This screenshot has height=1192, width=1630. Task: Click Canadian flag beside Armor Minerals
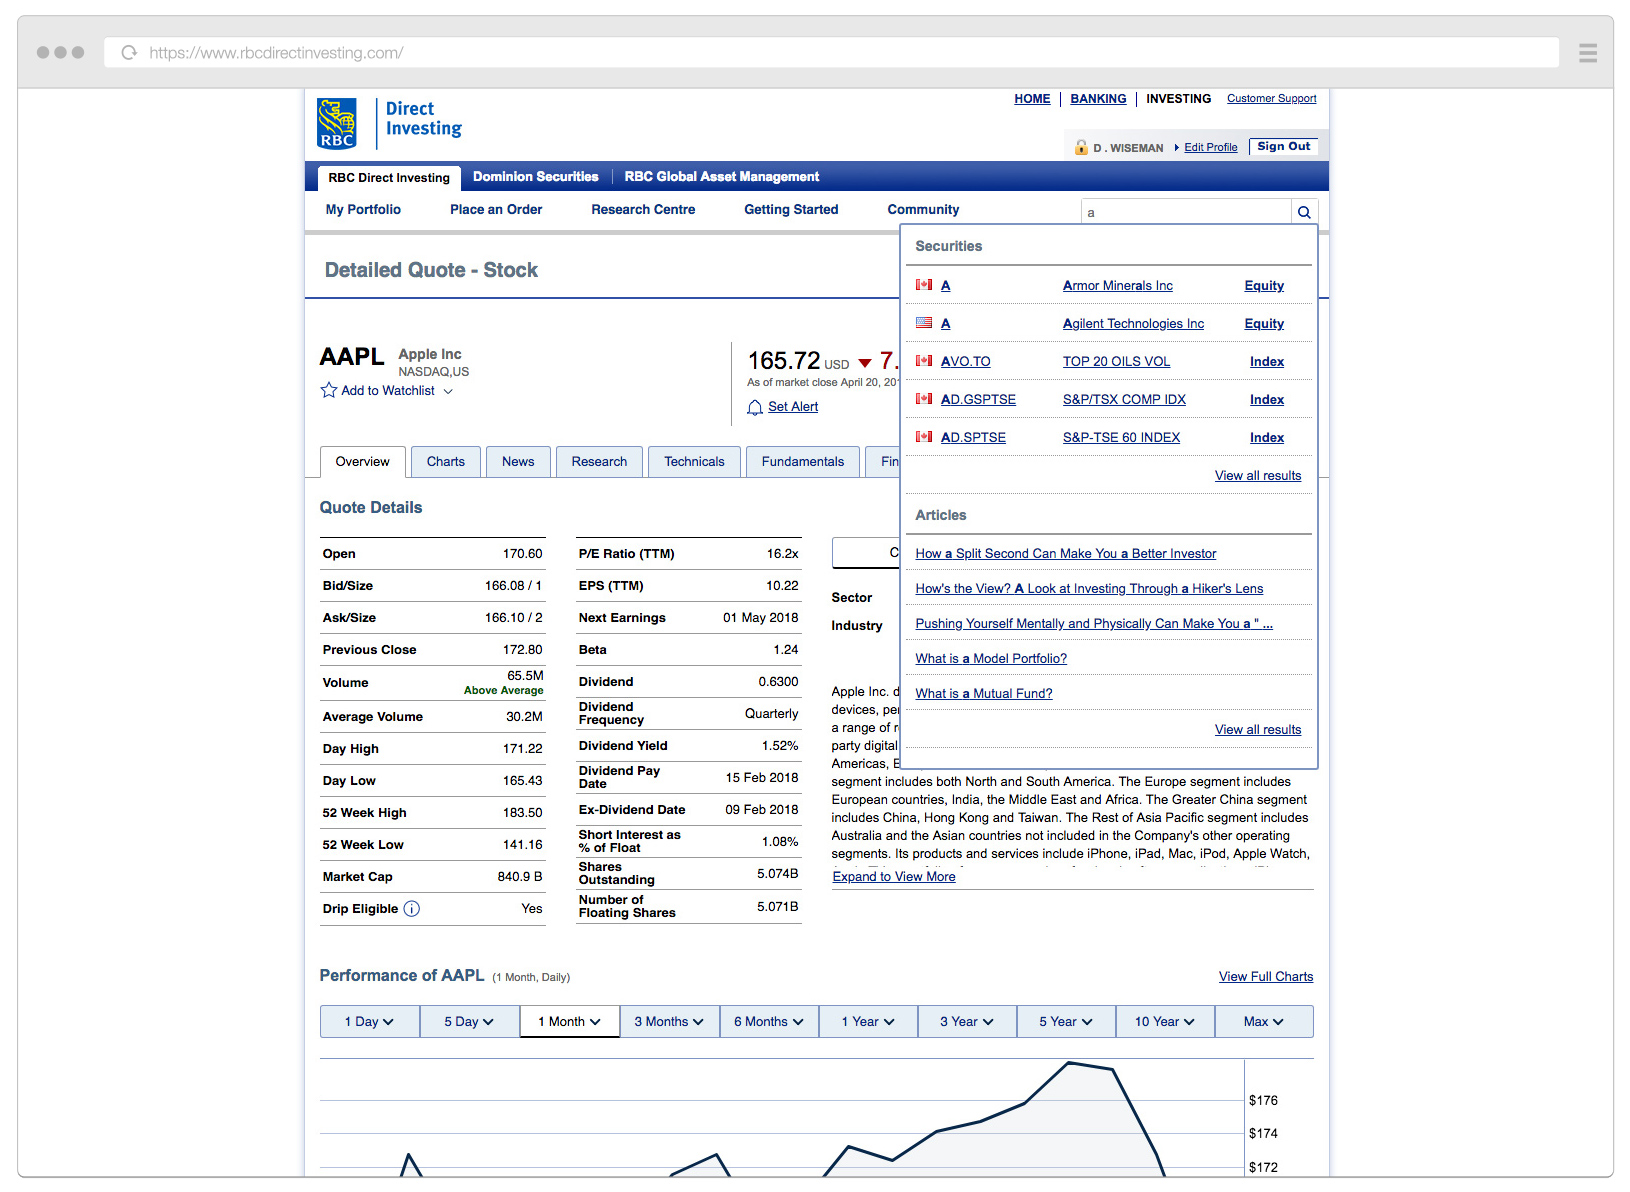(x=924, y=285)
